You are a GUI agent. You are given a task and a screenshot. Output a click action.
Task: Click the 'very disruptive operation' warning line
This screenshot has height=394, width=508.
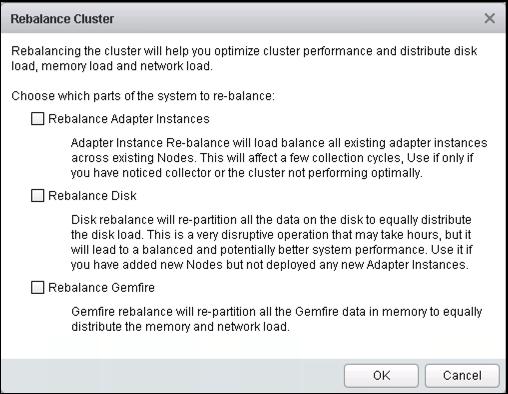click(x=271, y=235)
